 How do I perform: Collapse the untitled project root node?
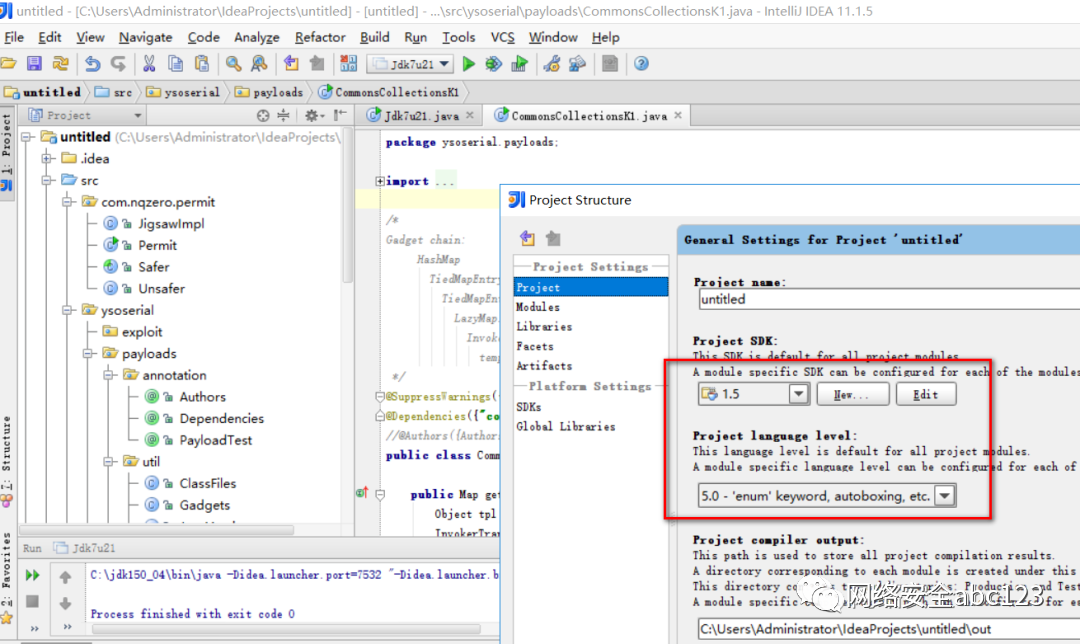[26, 137]
